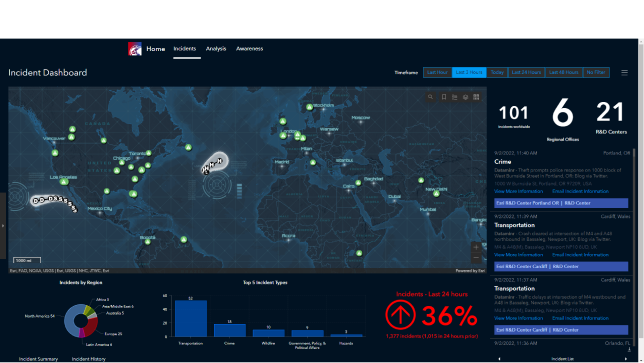Open Esri R&D Center Portland OR button

point(561,203)
